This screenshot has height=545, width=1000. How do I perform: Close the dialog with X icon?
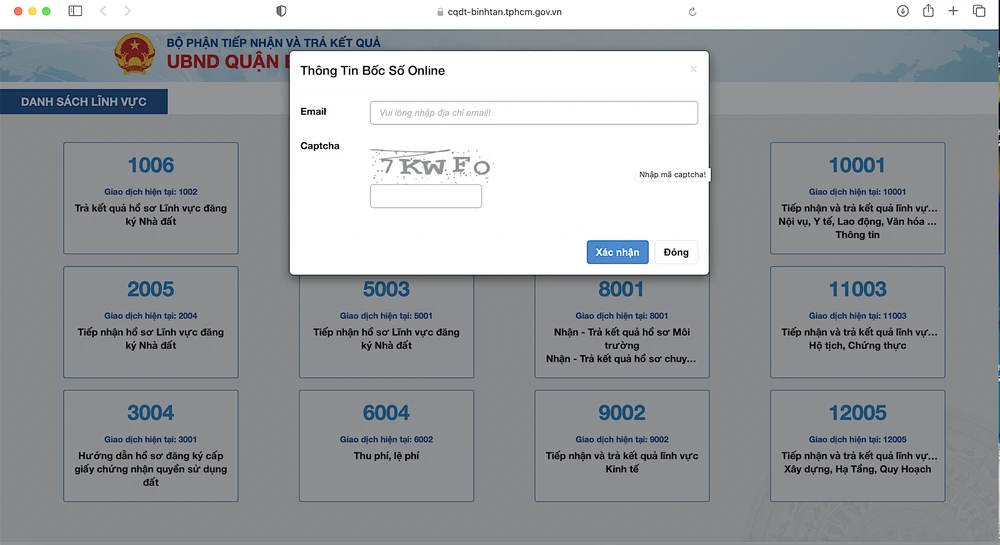[693, 70]
